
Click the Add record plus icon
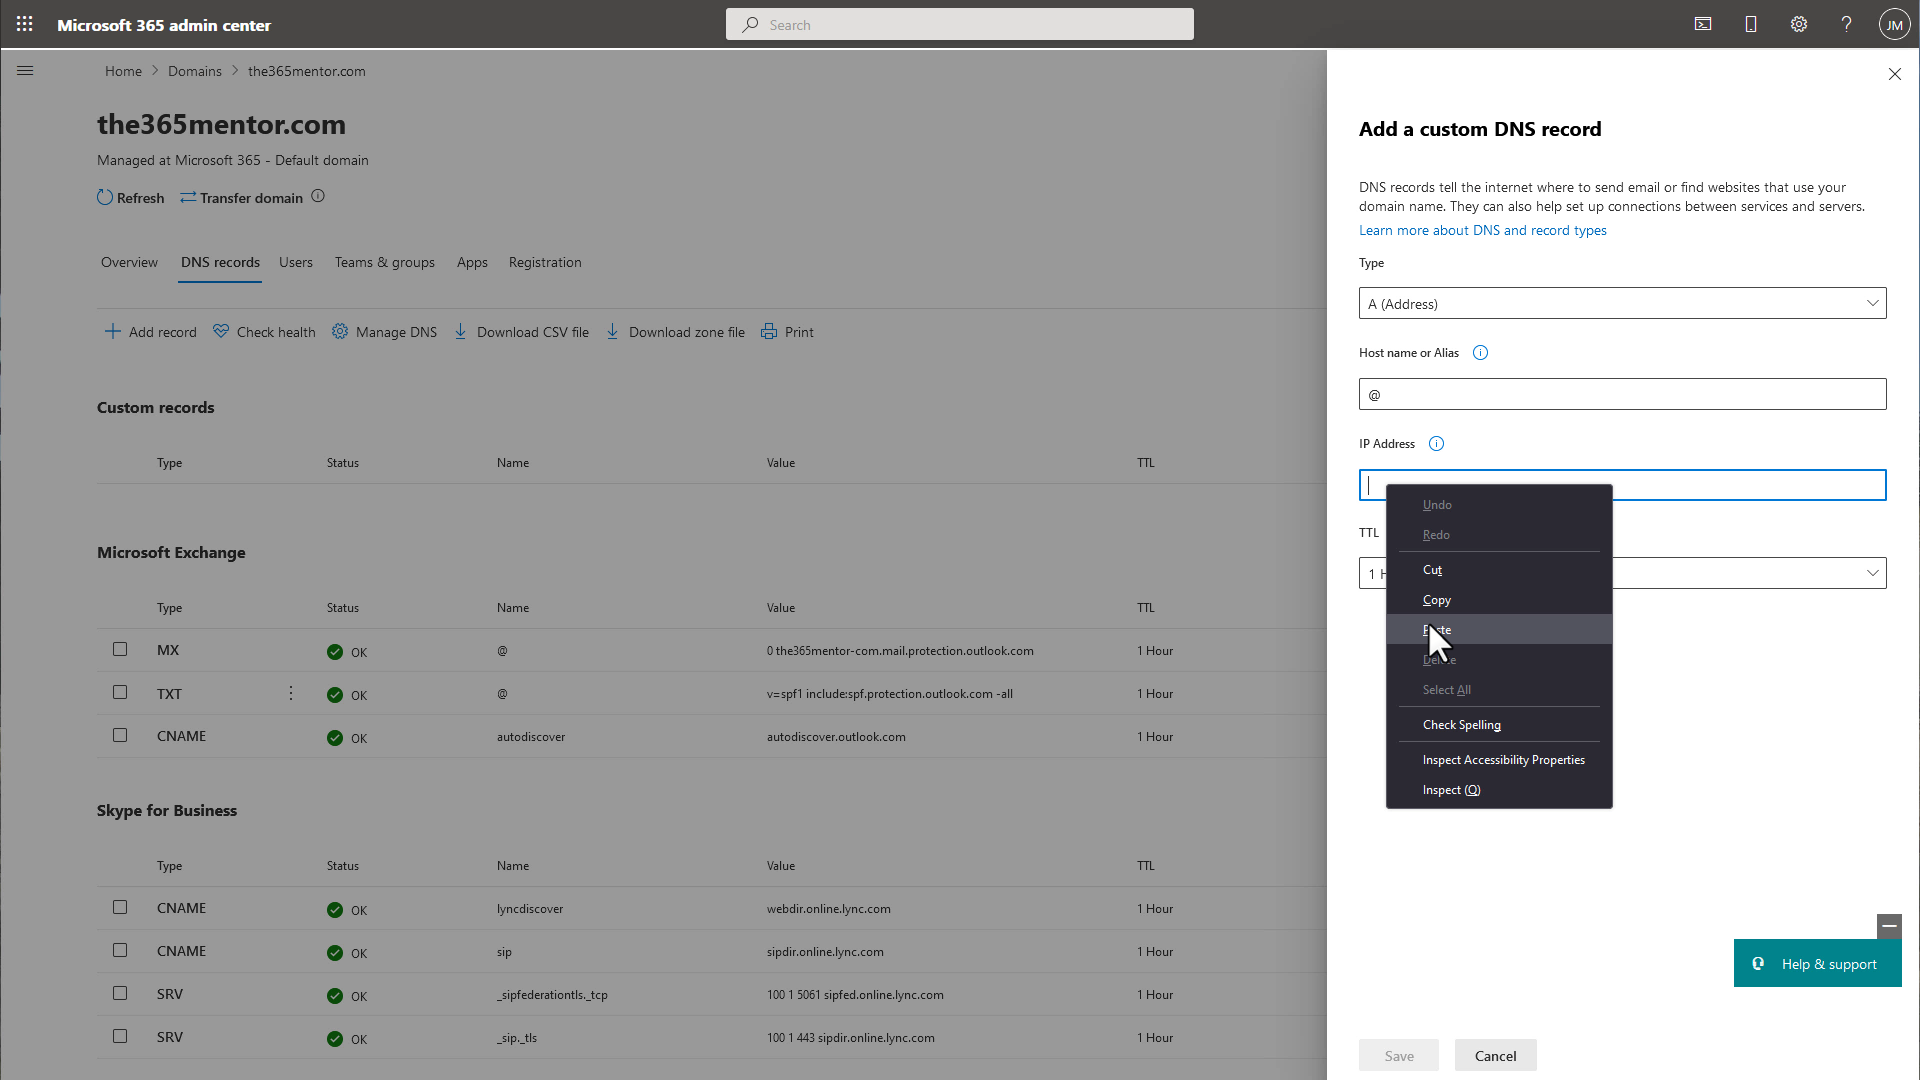[x=113, y=331]
